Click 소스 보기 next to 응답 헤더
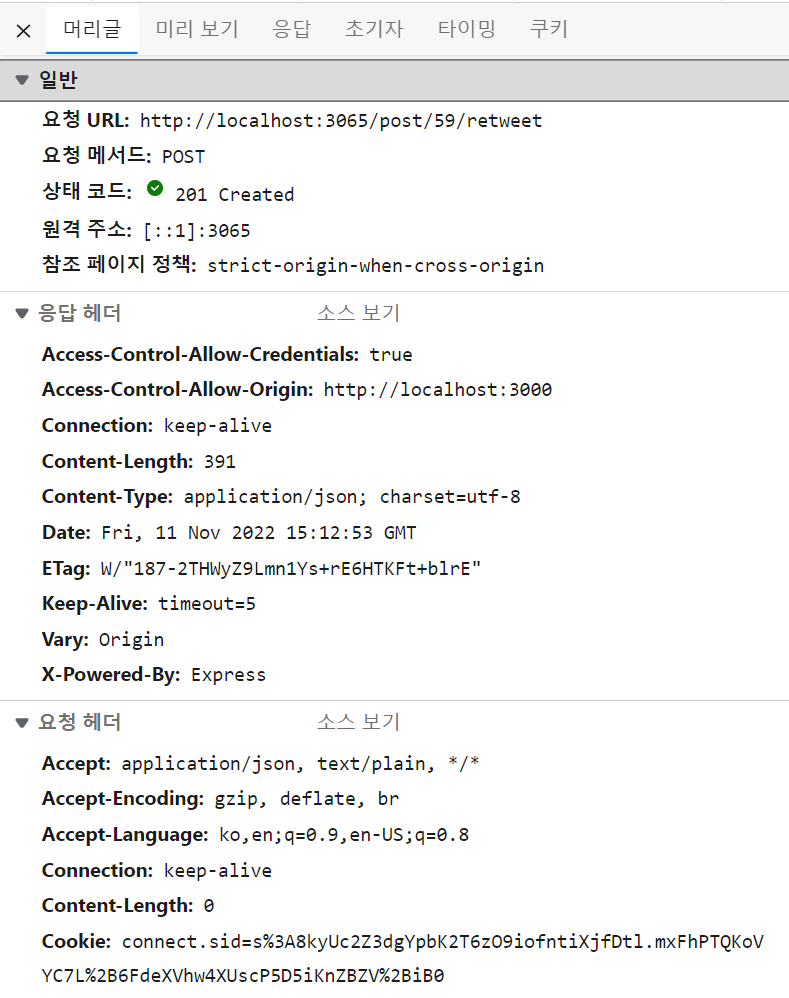 tap(358, 313)
